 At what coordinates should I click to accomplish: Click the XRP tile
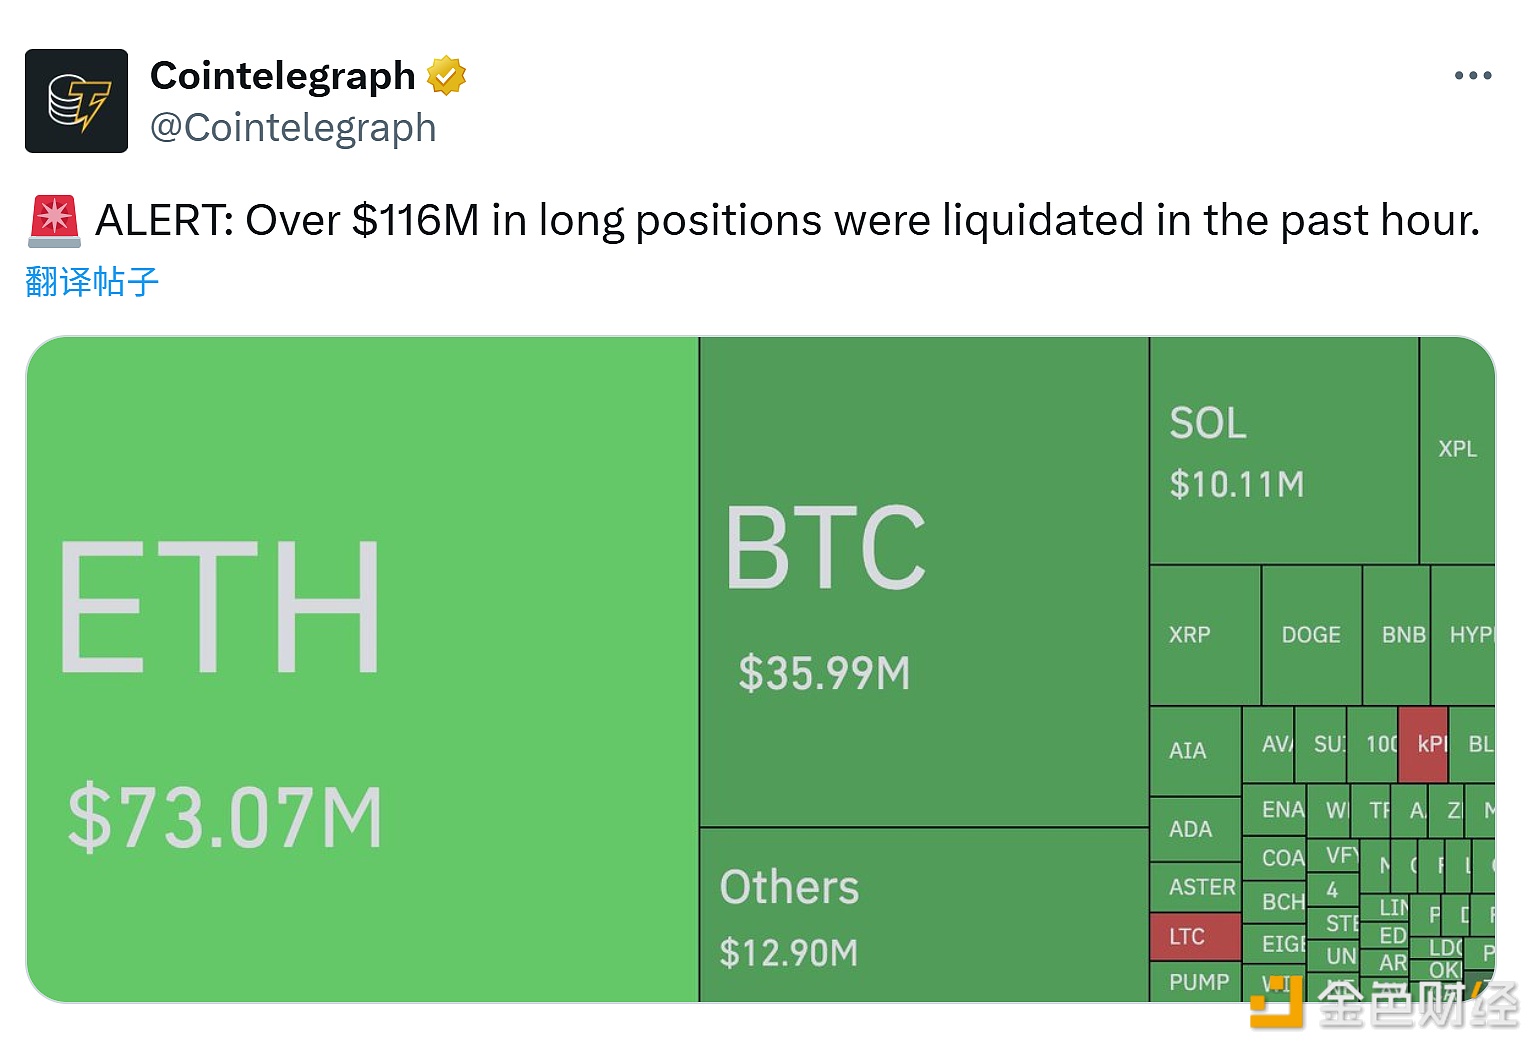[x=1205, y=635]
